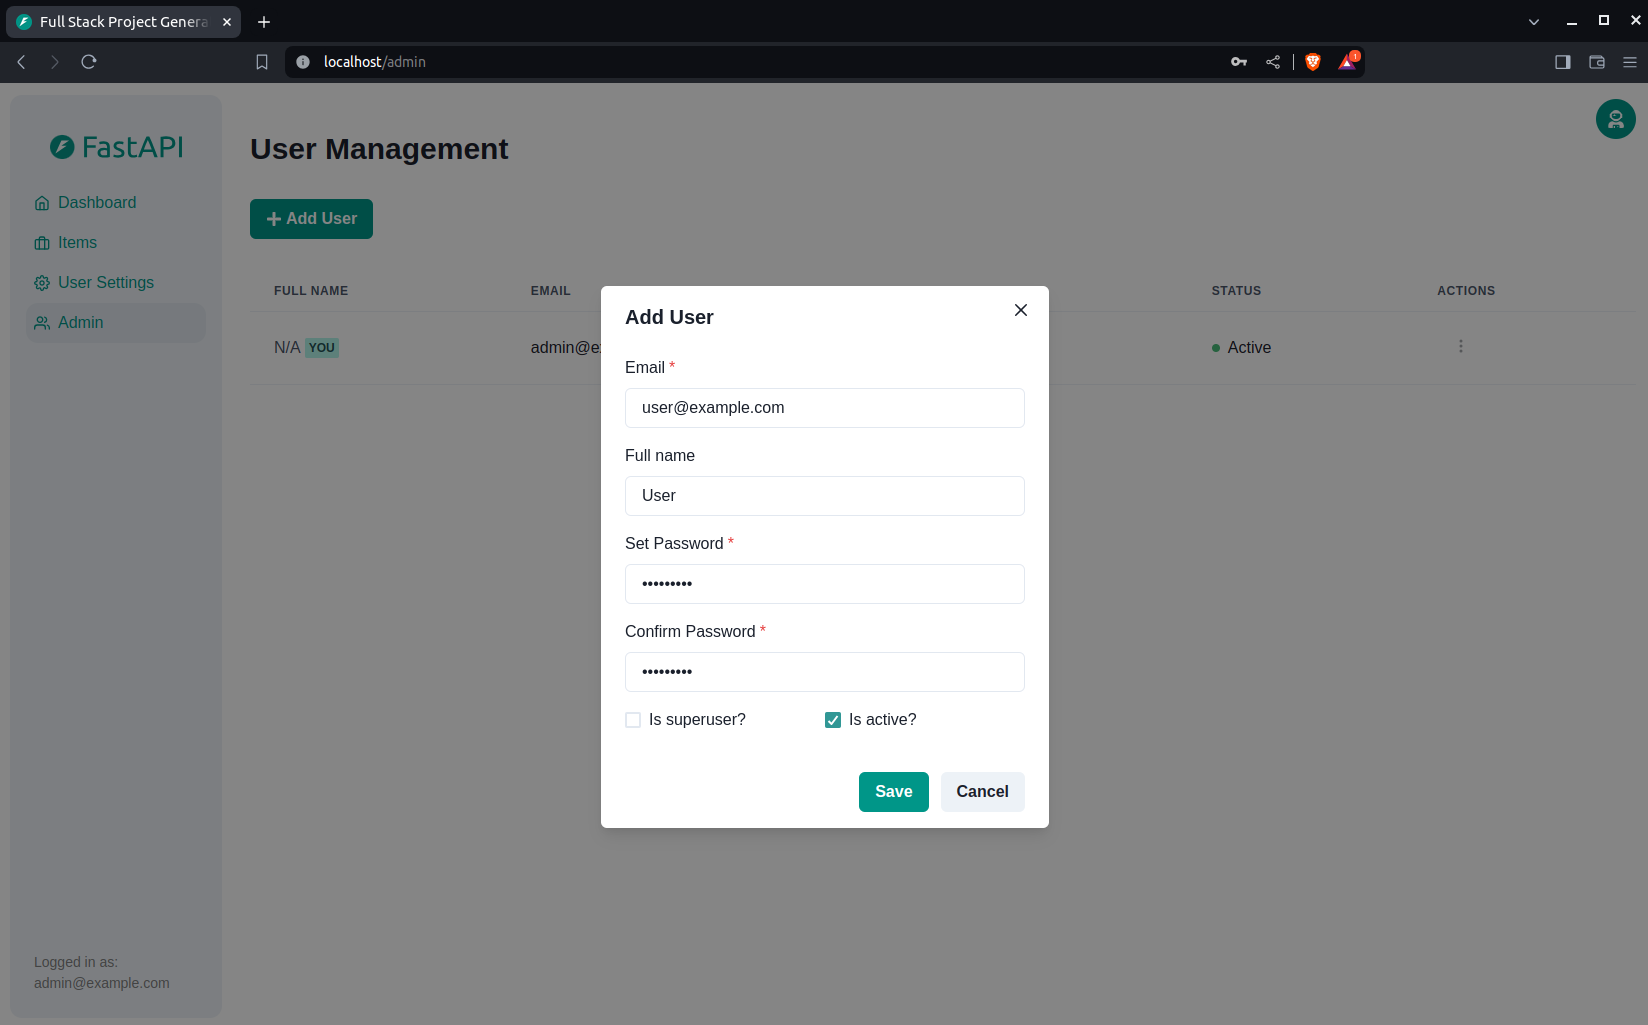Open the vertical tab search dropdown
The image size is (1648, 1025).
1533,21
